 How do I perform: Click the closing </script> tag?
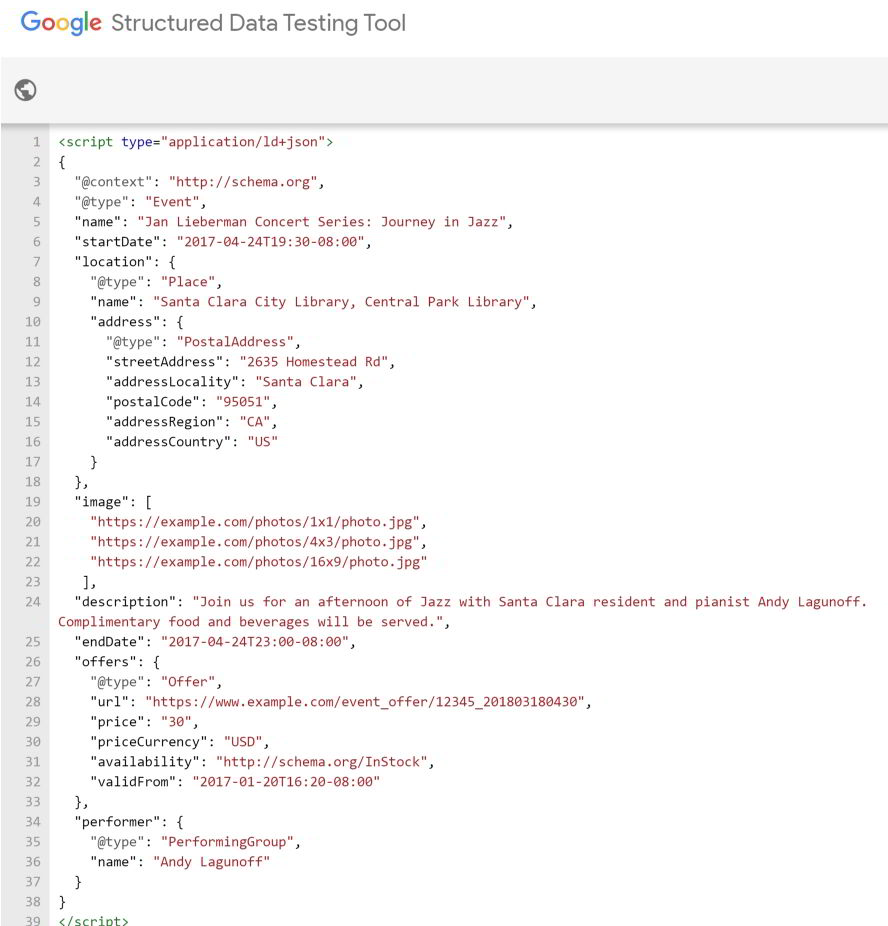tap(93, 920)
